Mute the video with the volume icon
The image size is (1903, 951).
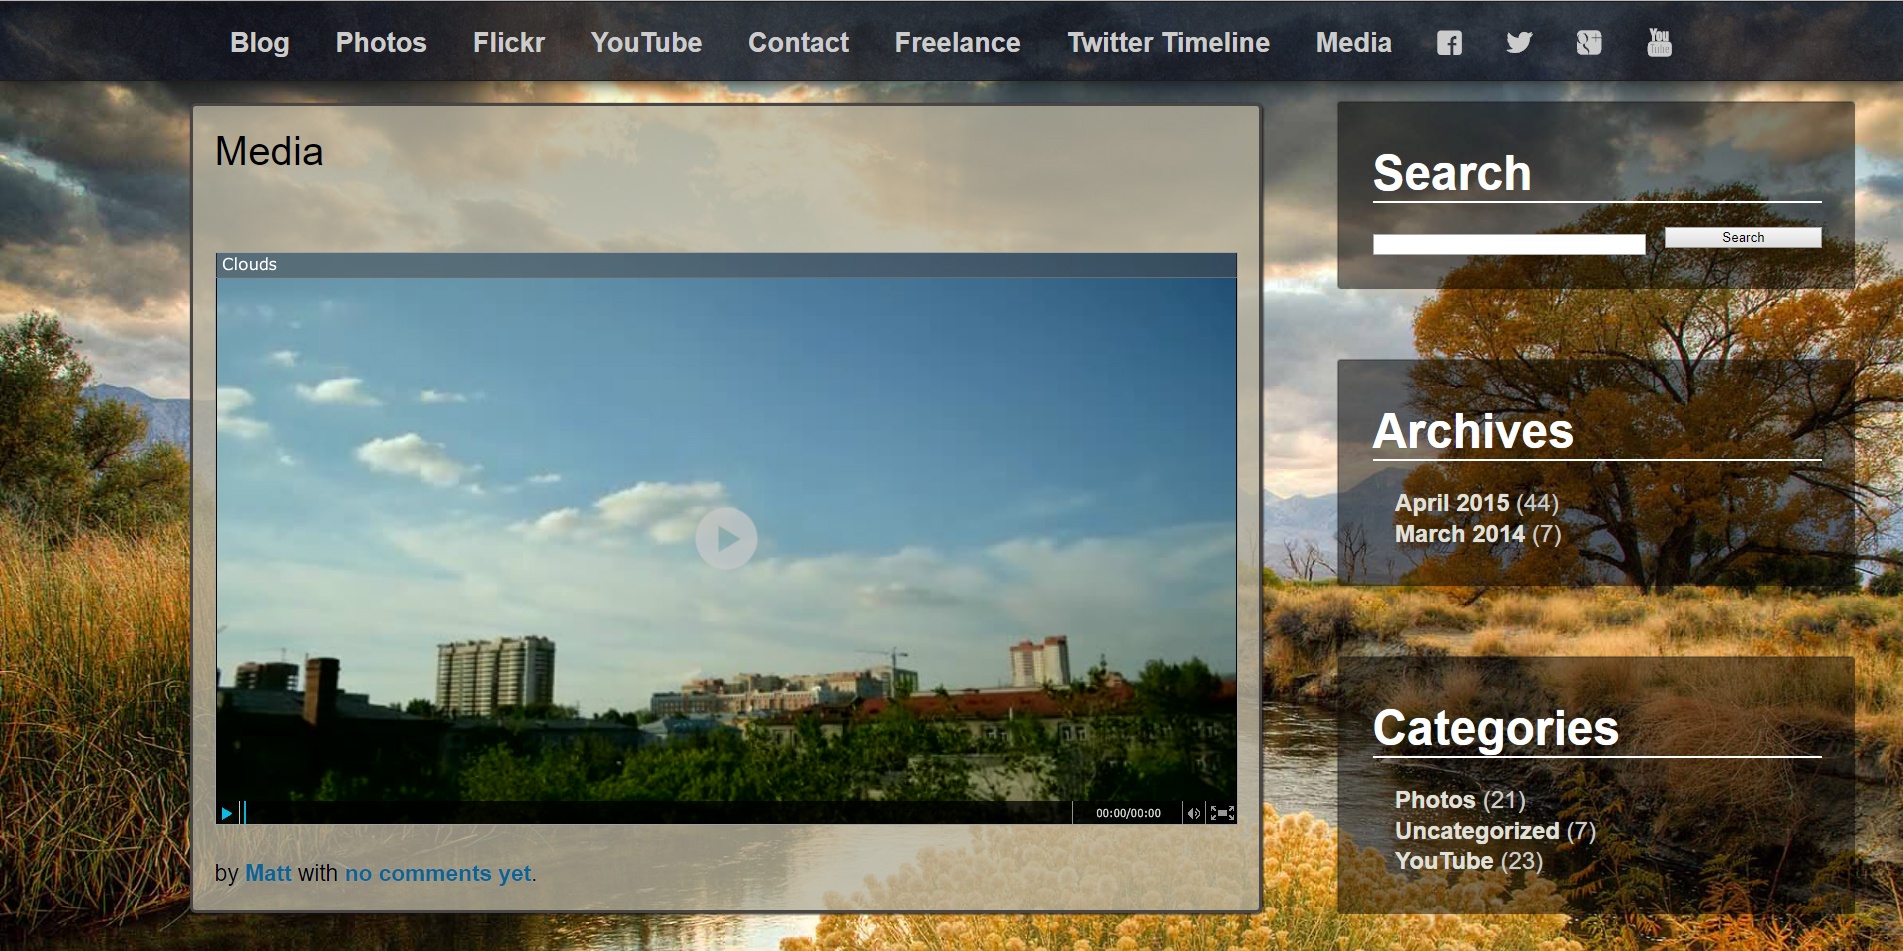click(x=1193, y=813)
